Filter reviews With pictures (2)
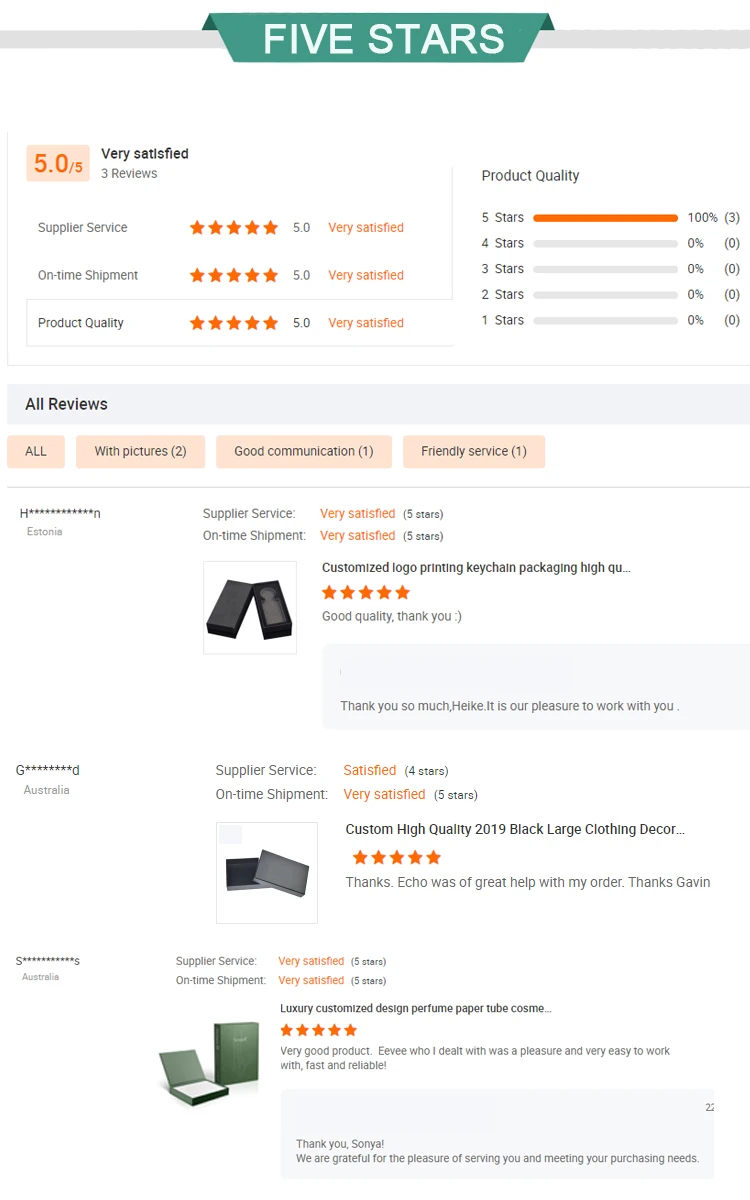The image size is (750, 1200). pos(140,451)
